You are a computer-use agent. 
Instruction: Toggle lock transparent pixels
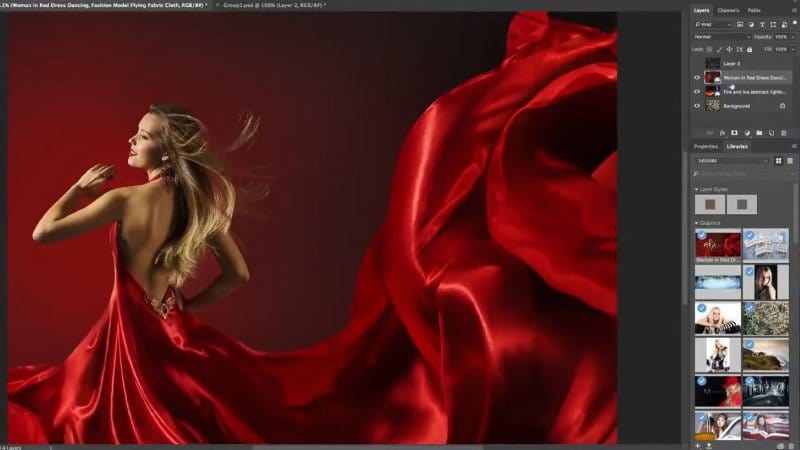(x=709, y=49)
